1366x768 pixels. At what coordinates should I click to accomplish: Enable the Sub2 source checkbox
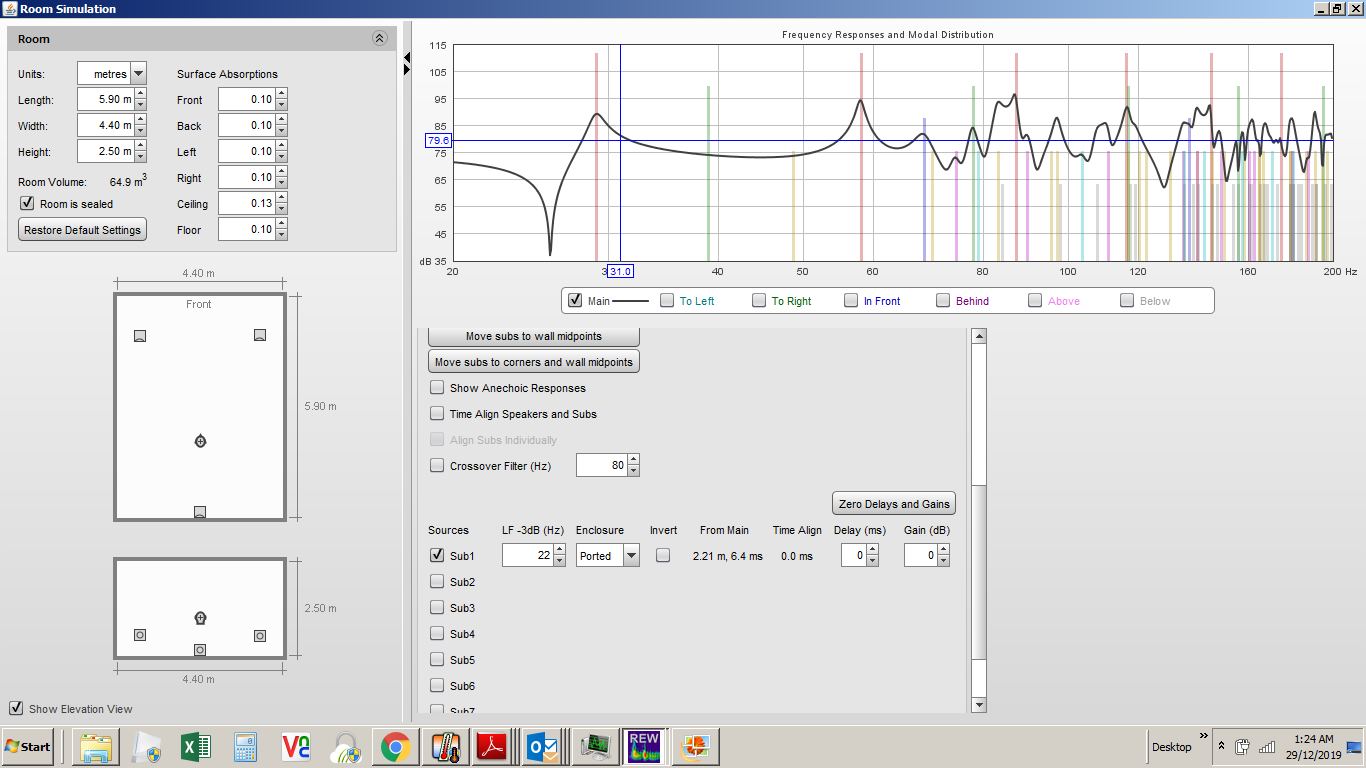pyautogui.click(x=437, y=581)
